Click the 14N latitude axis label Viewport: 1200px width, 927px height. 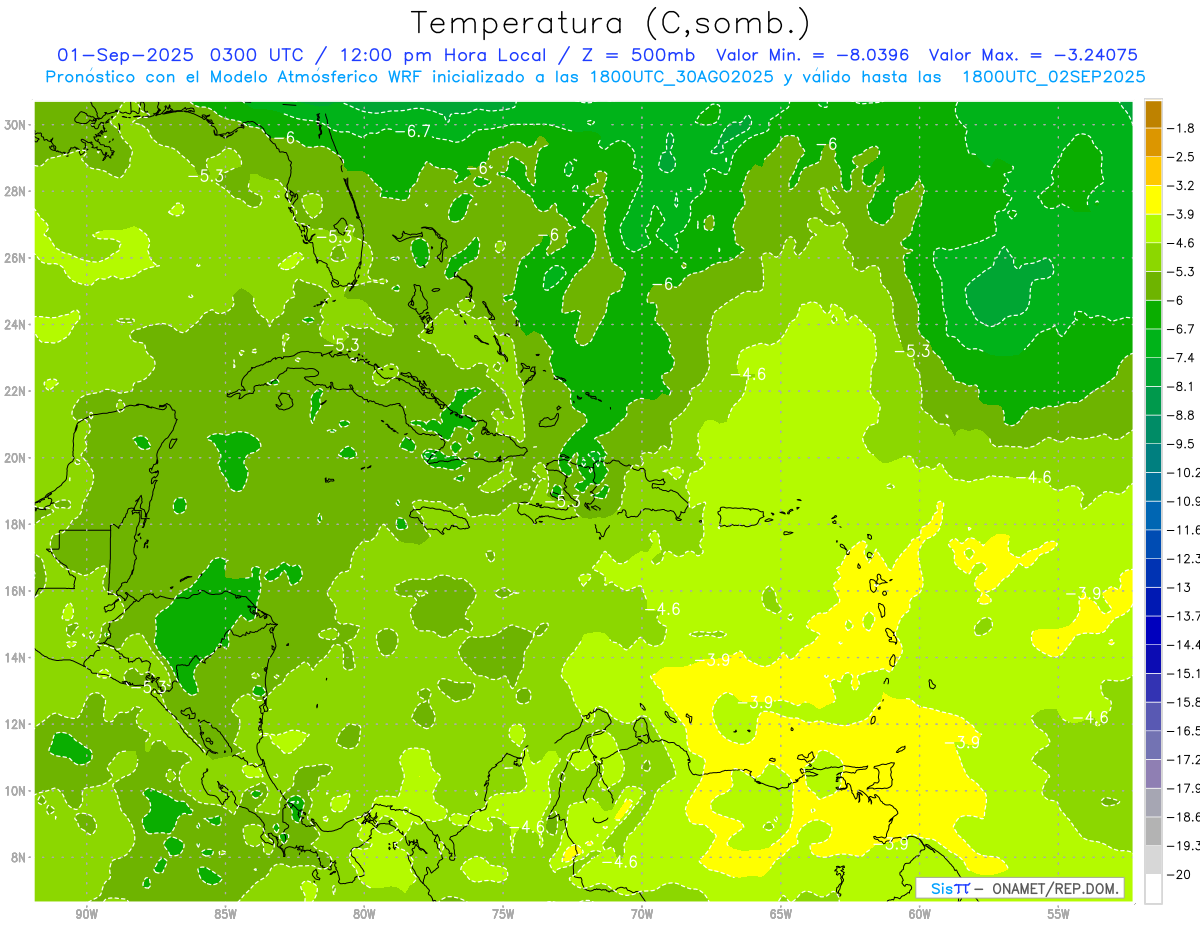click(x=15, y=657)
